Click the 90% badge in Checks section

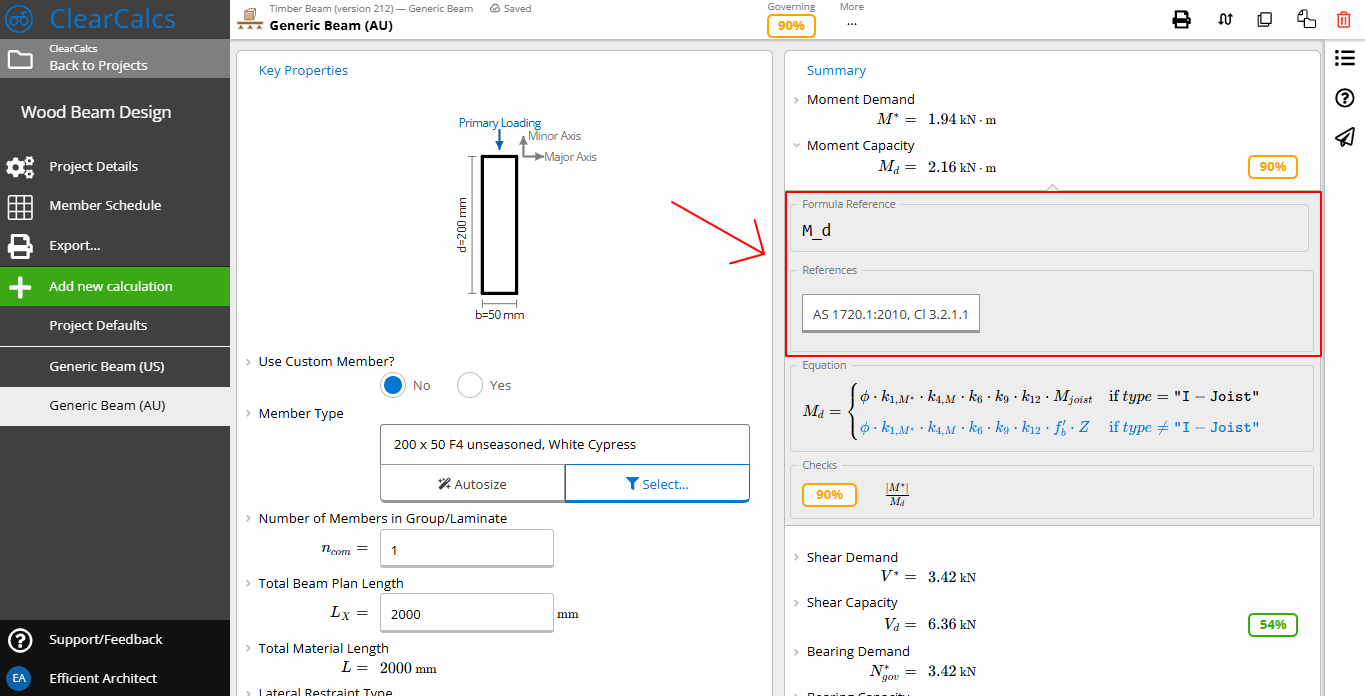pyautogui.click(x=829, y=495)
